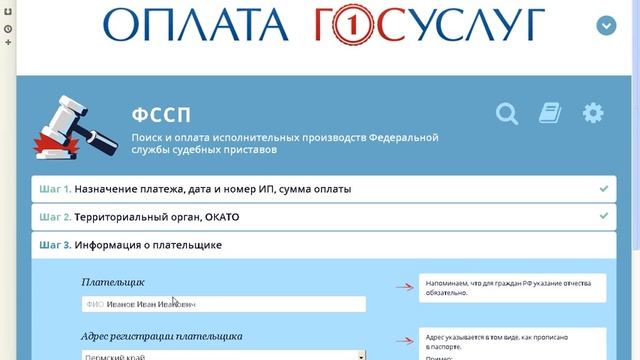Open the book reference icon
The height and width of the screenshot is (360, 640).
click(x=550, y=113)
